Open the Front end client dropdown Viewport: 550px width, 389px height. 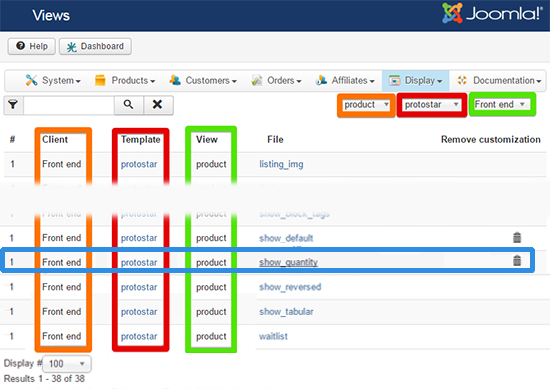(502, 104)
